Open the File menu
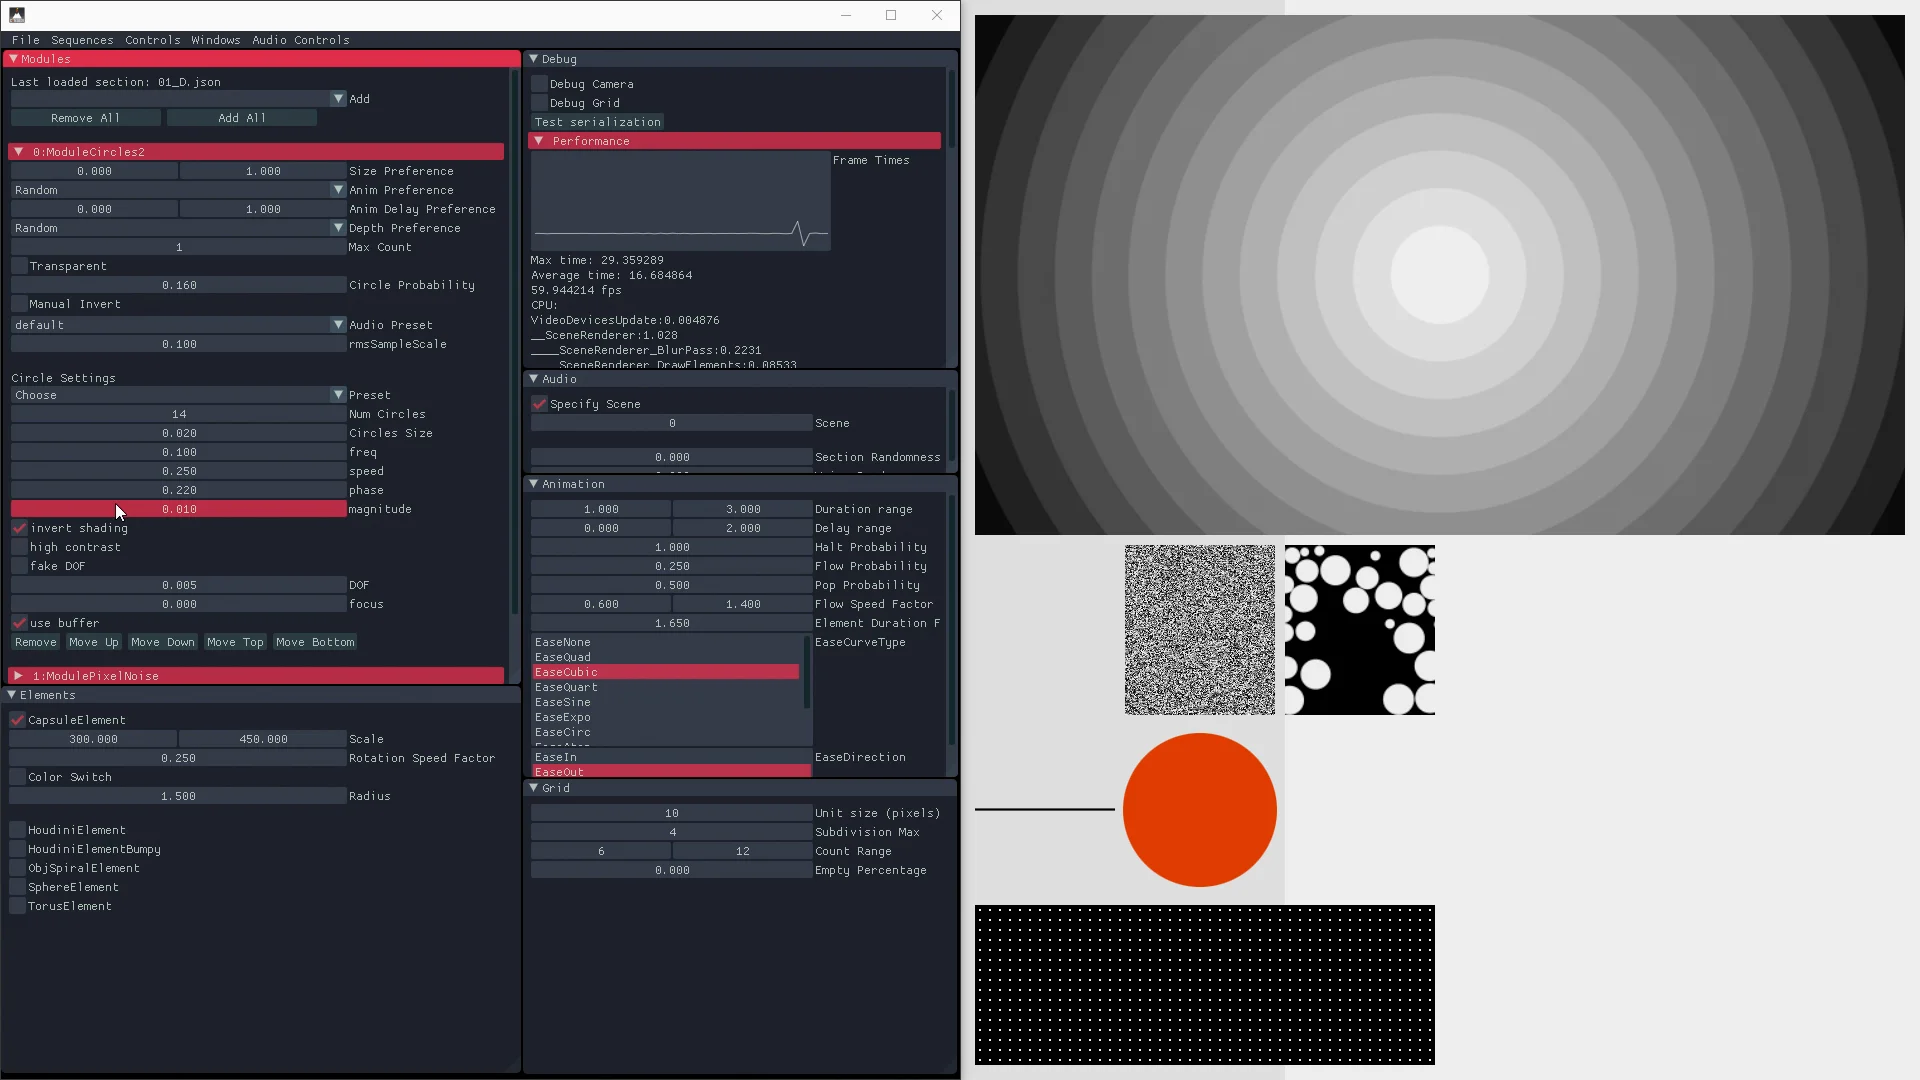Image resolution: width=1920 pixels, height=1080 pixels. pyautogui.click(x=26, y=40)
